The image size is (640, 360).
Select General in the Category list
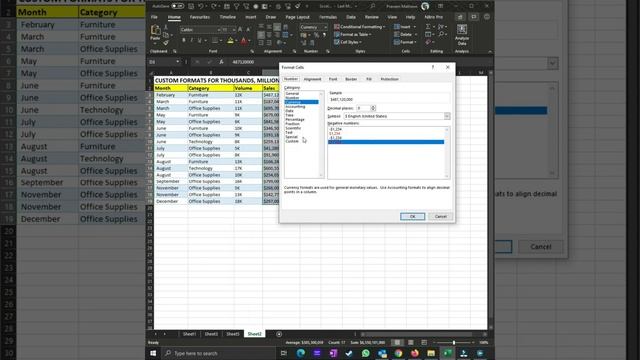click(292, 93)
